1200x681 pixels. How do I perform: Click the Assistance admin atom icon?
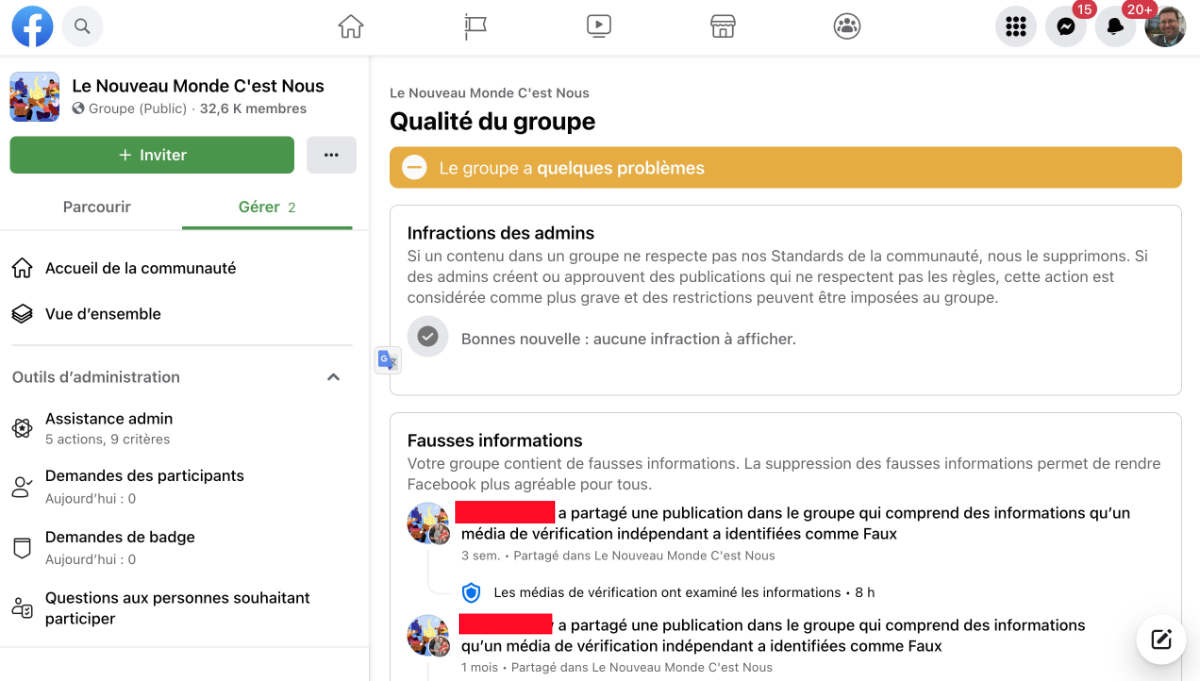click(22, 428)
